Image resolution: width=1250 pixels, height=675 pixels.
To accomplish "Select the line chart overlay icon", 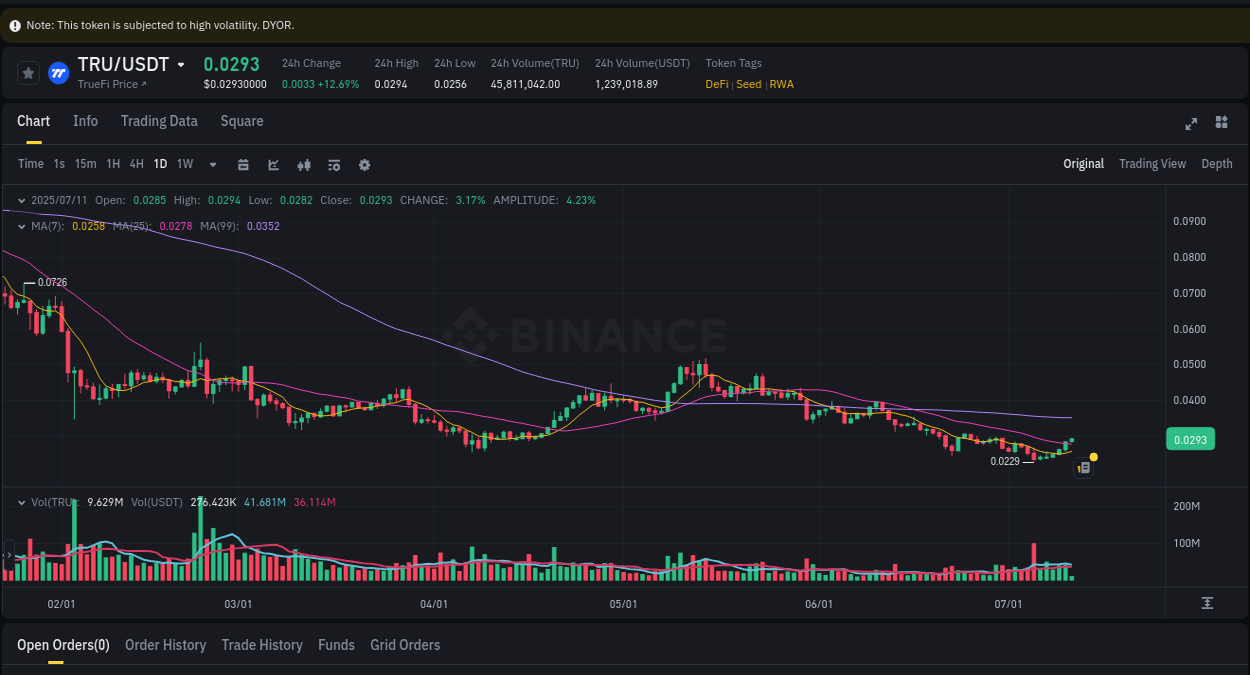I will tap(273, 164).
